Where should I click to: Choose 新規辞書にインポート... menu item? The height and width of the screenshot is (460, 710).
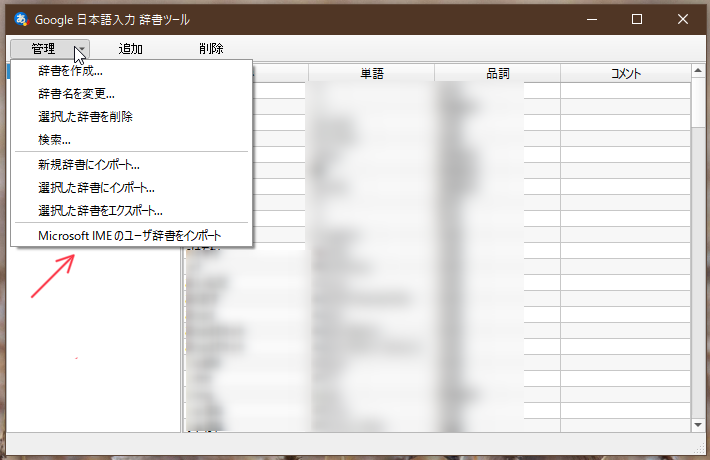coord(131,164)
